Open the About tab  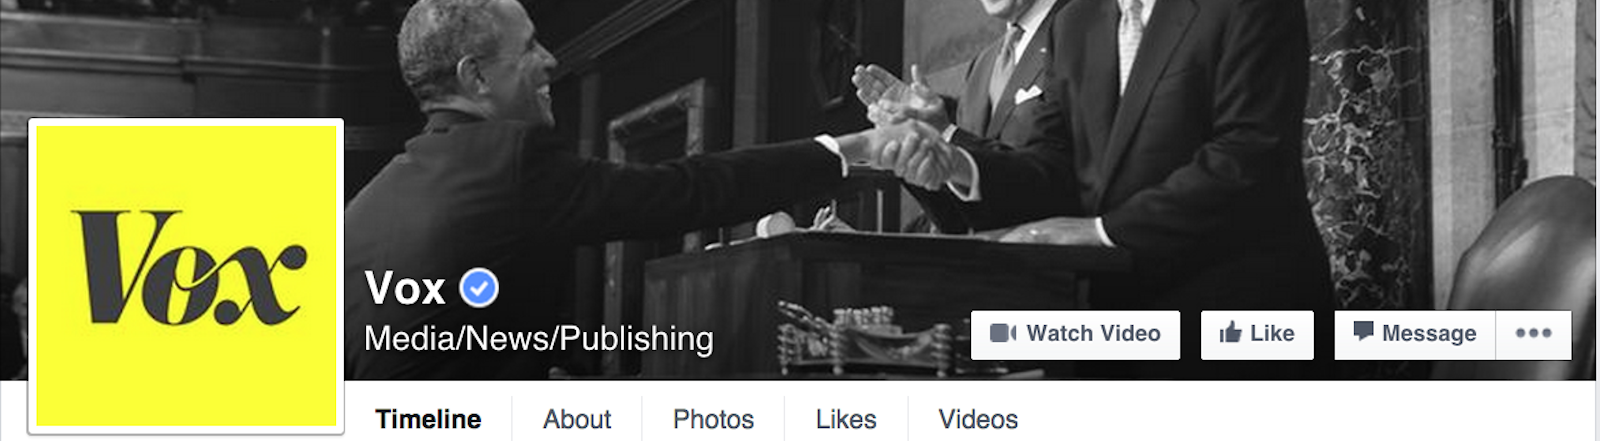[577, 419]
